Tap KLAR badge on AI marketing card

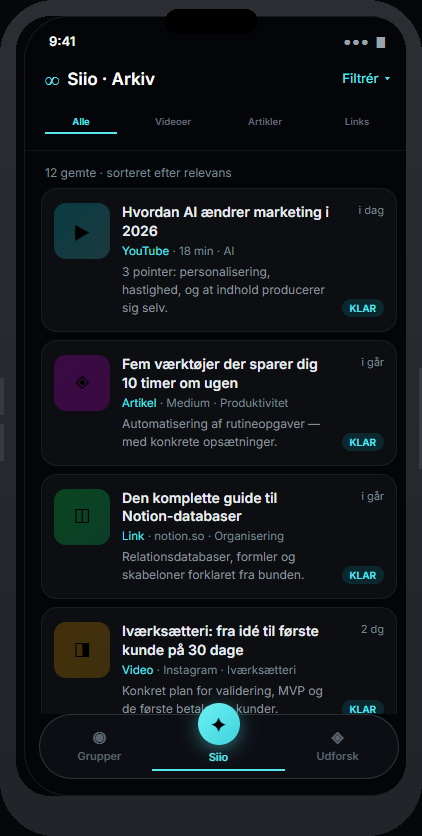coord(363,308)
